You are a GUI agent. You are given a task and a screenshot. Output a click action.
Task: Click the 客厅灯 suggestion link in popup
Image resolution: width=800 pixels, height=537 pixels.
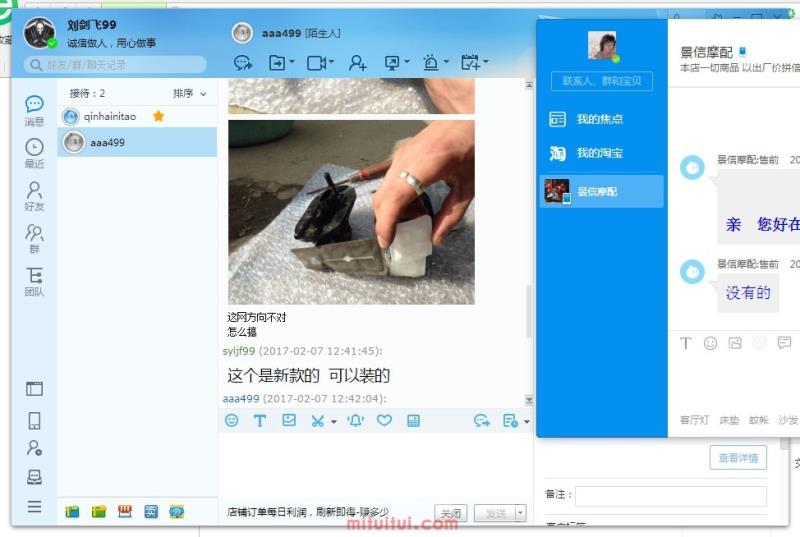(x=694, y=420)
